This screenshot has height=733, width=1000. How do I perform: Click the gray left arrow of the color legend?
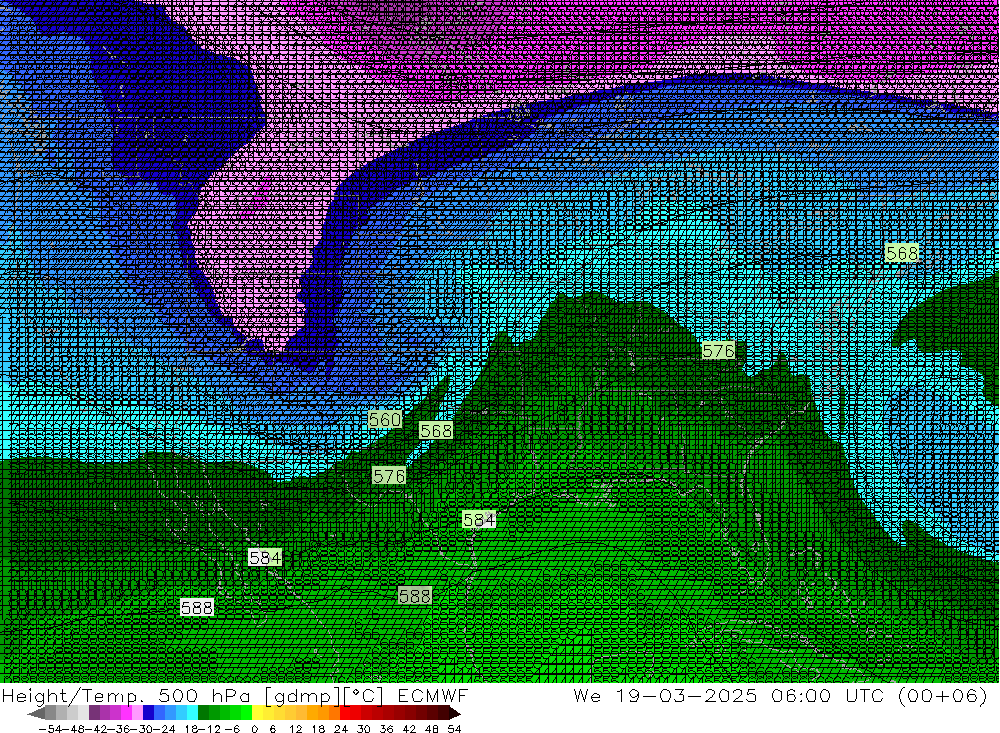click(36, 713)
